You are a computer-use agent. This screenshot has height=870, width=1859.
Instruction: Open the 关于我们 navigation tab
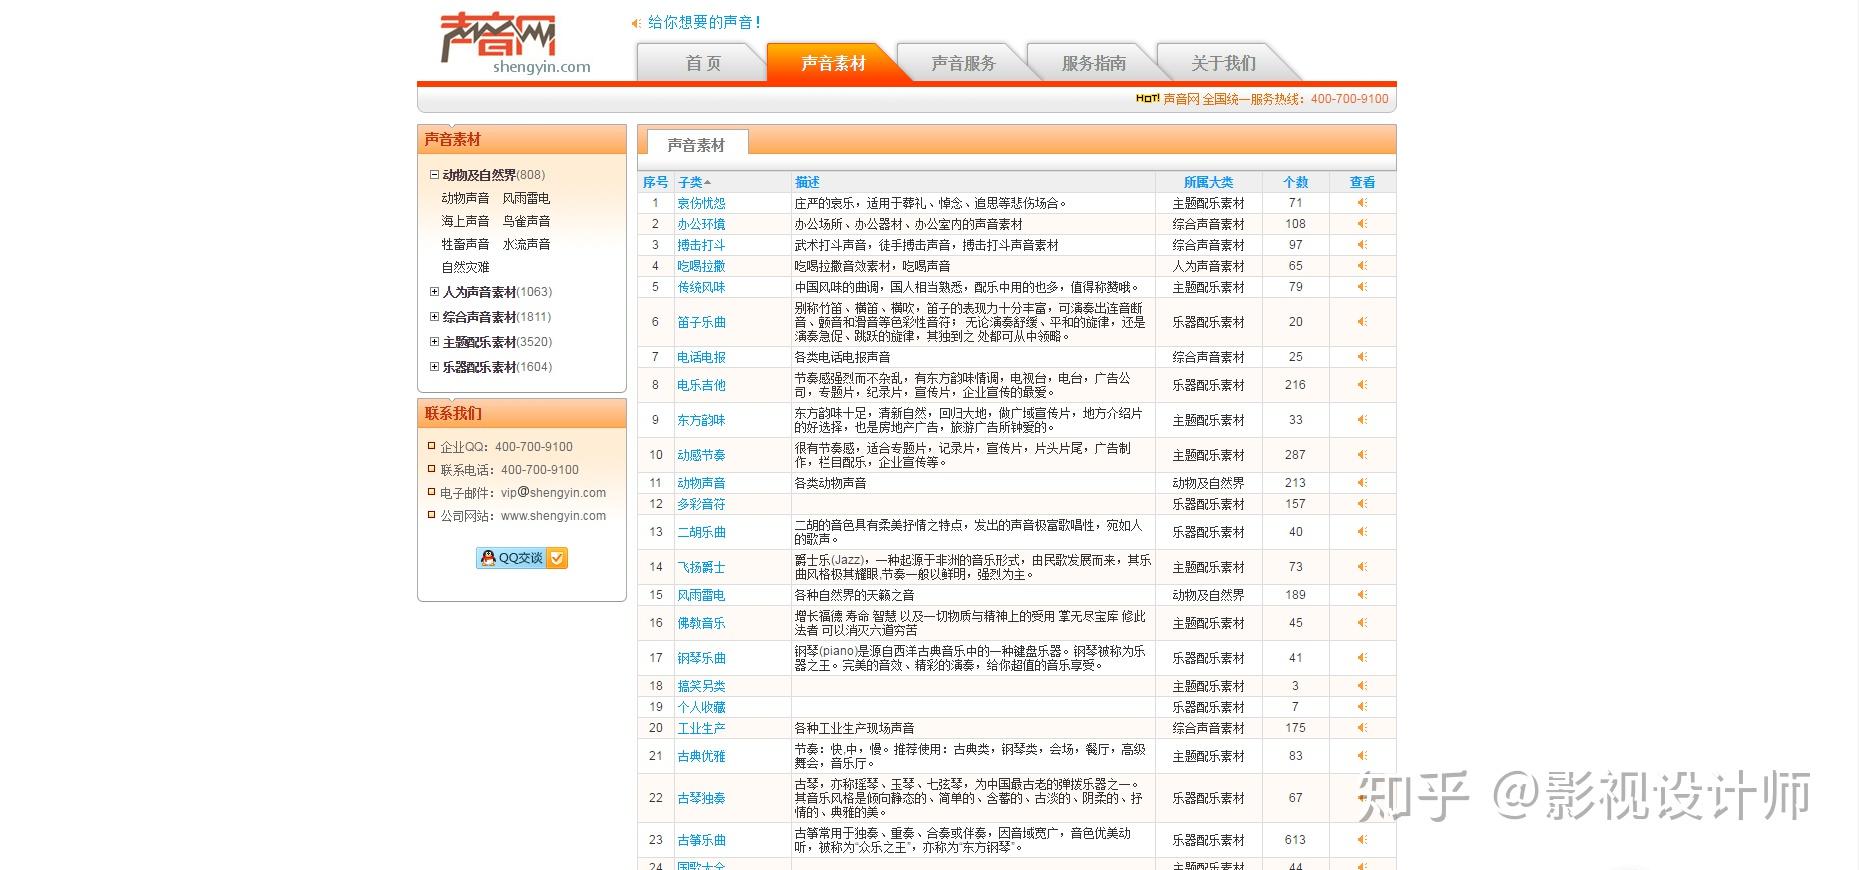click(x=1223, y=63)
